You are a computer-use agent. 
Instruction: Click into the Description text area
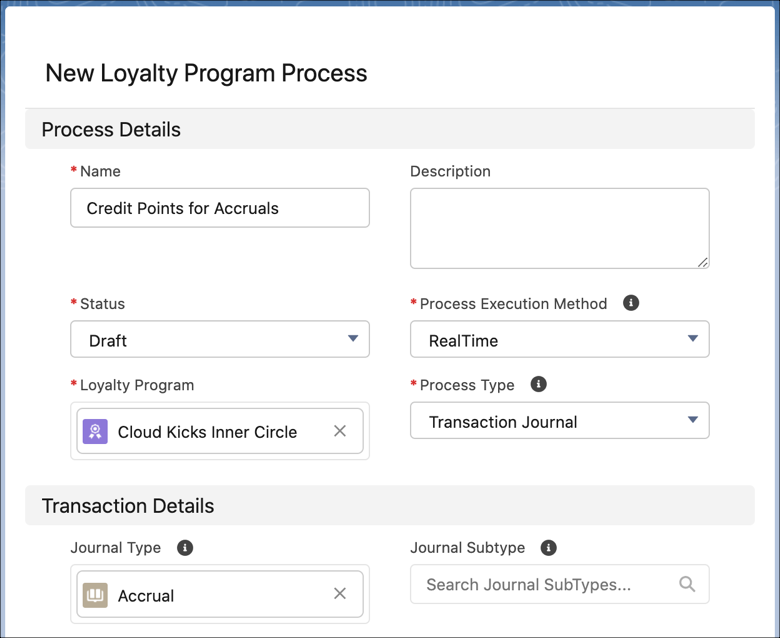(x=560, y=228)
